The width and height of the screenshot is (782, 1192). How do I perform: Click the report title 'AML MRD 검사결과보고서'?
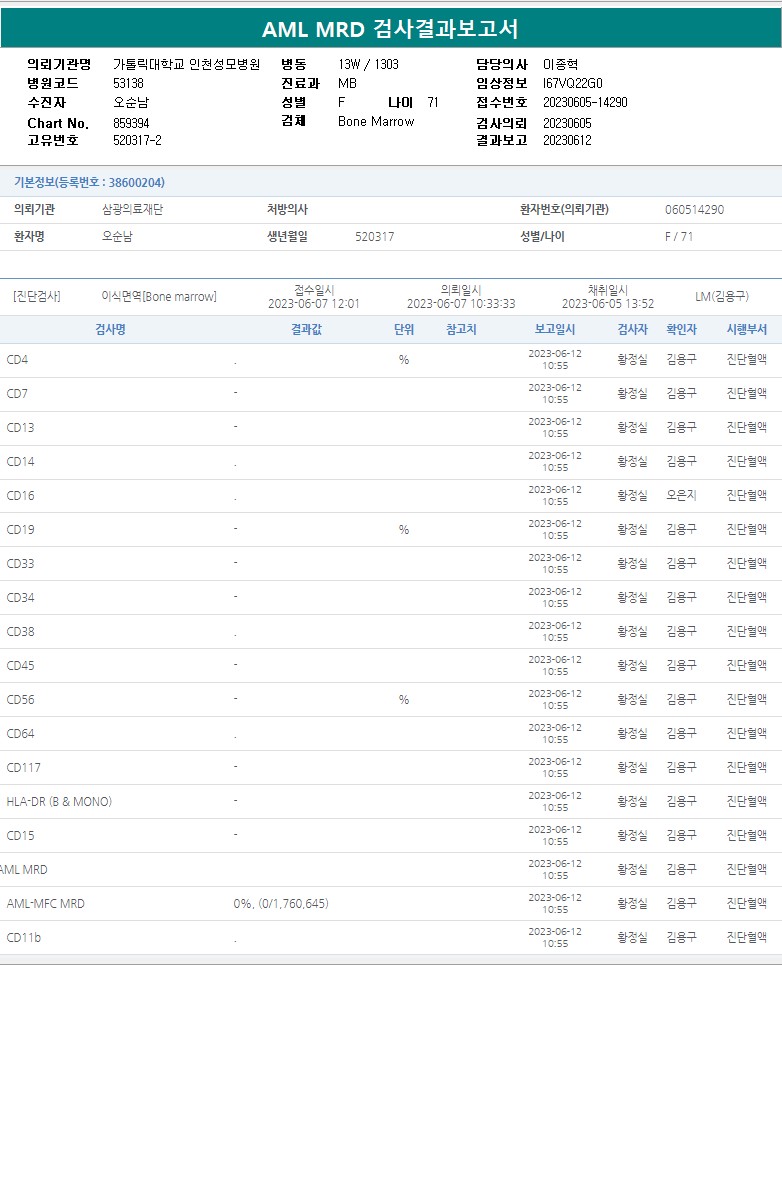point(390,29)
